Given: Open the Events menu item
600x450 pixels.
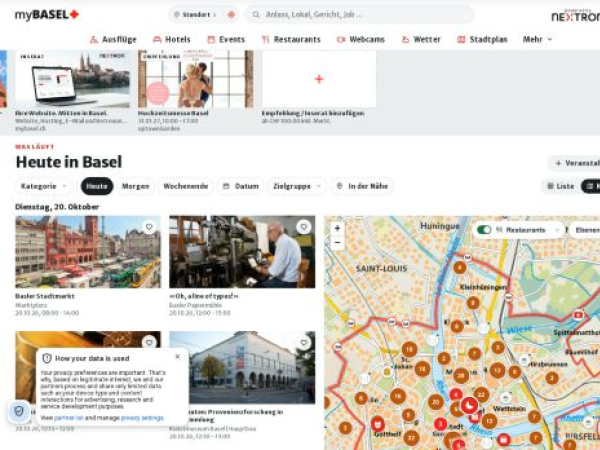Looking at the screenshot, I should pos(226,39).
